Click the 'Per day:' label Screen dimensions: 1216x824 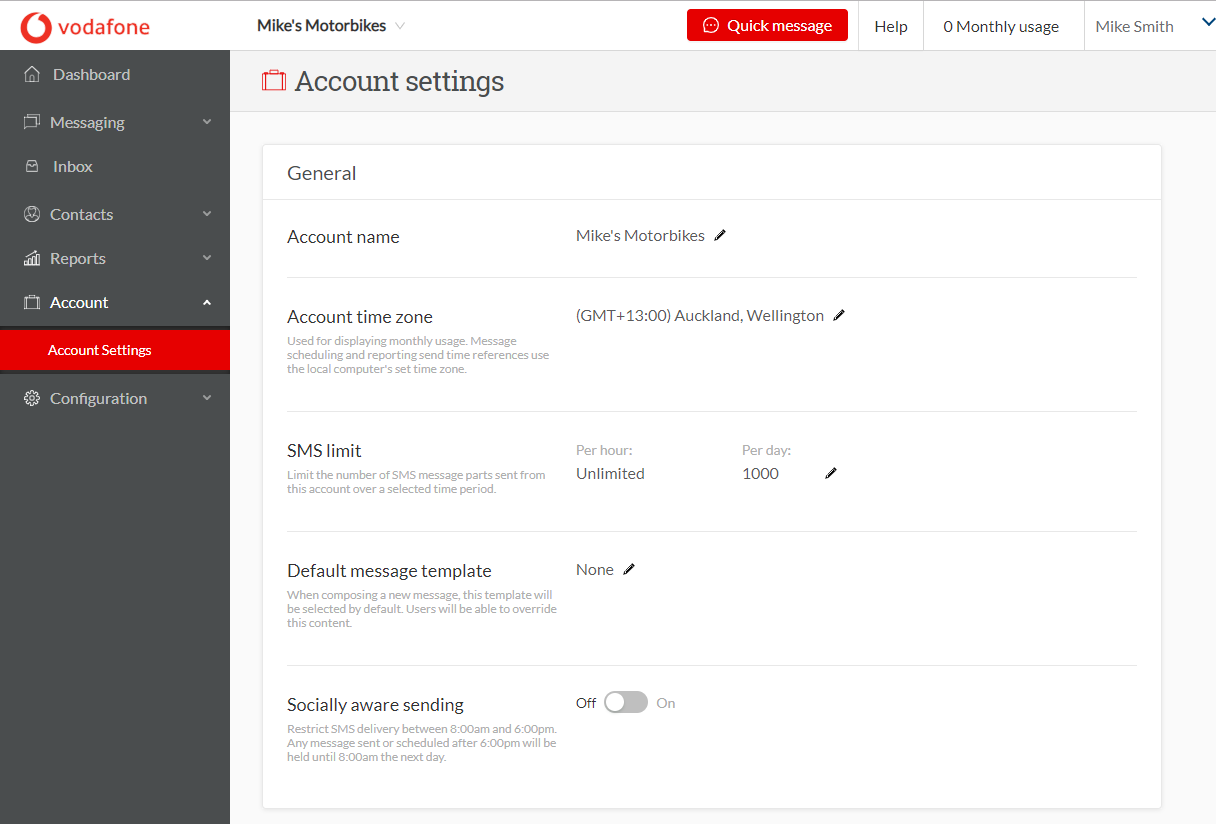[766, 450]
